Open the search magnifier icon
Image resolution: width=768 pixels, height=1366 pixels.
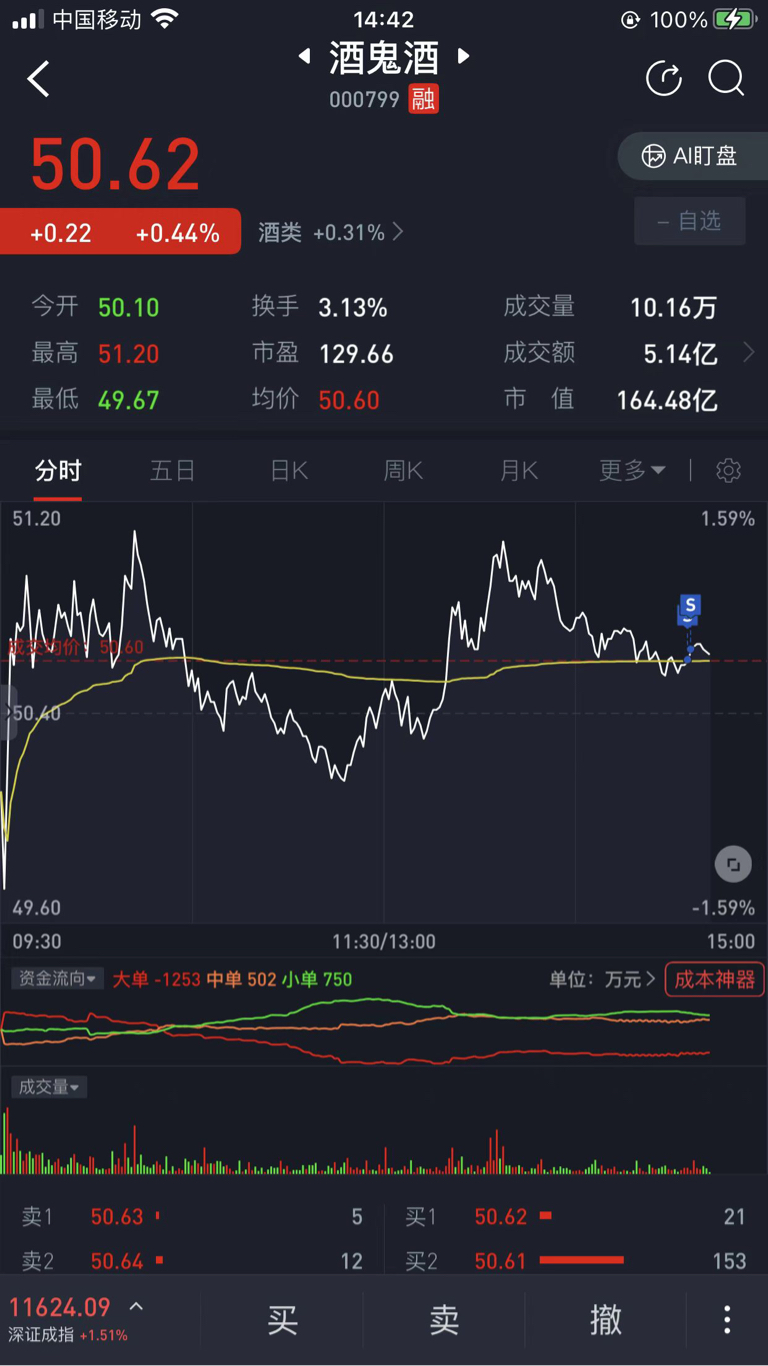click(727, 79)
